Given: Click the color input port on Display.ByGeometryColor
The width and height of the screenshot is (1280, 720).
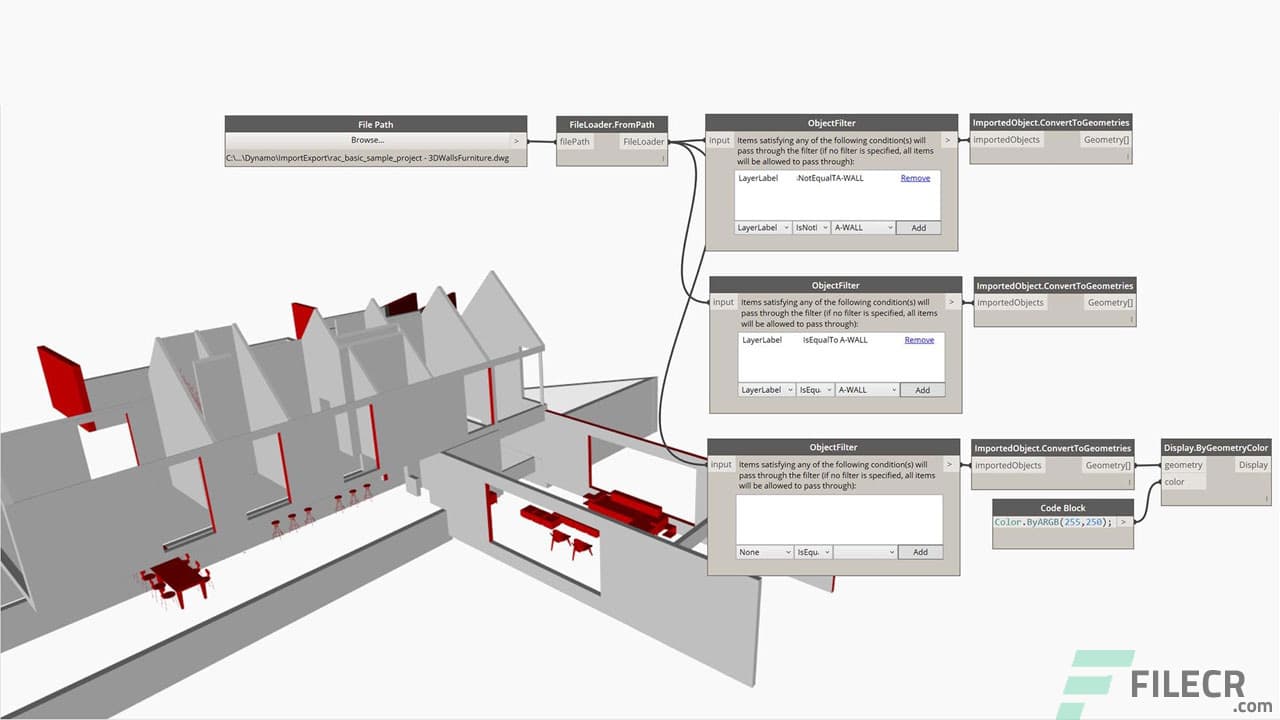Looking at the screenshot, I should [1175, 481].
